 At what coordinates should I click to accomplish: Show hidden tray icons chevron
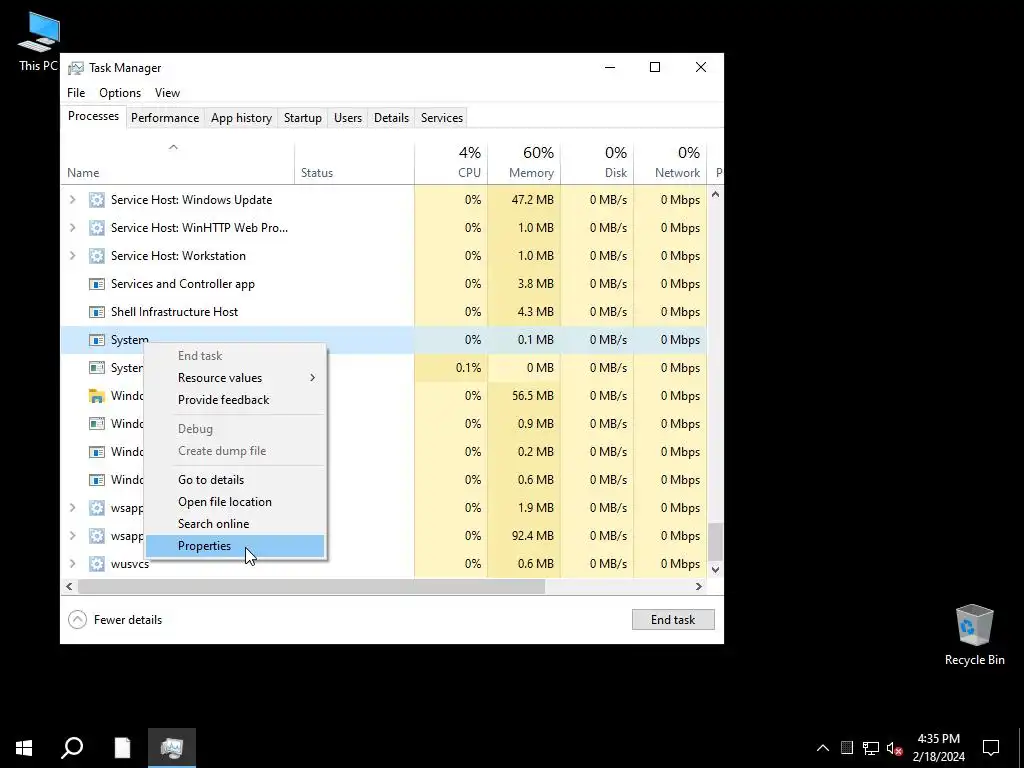click(x=823, y=748)
